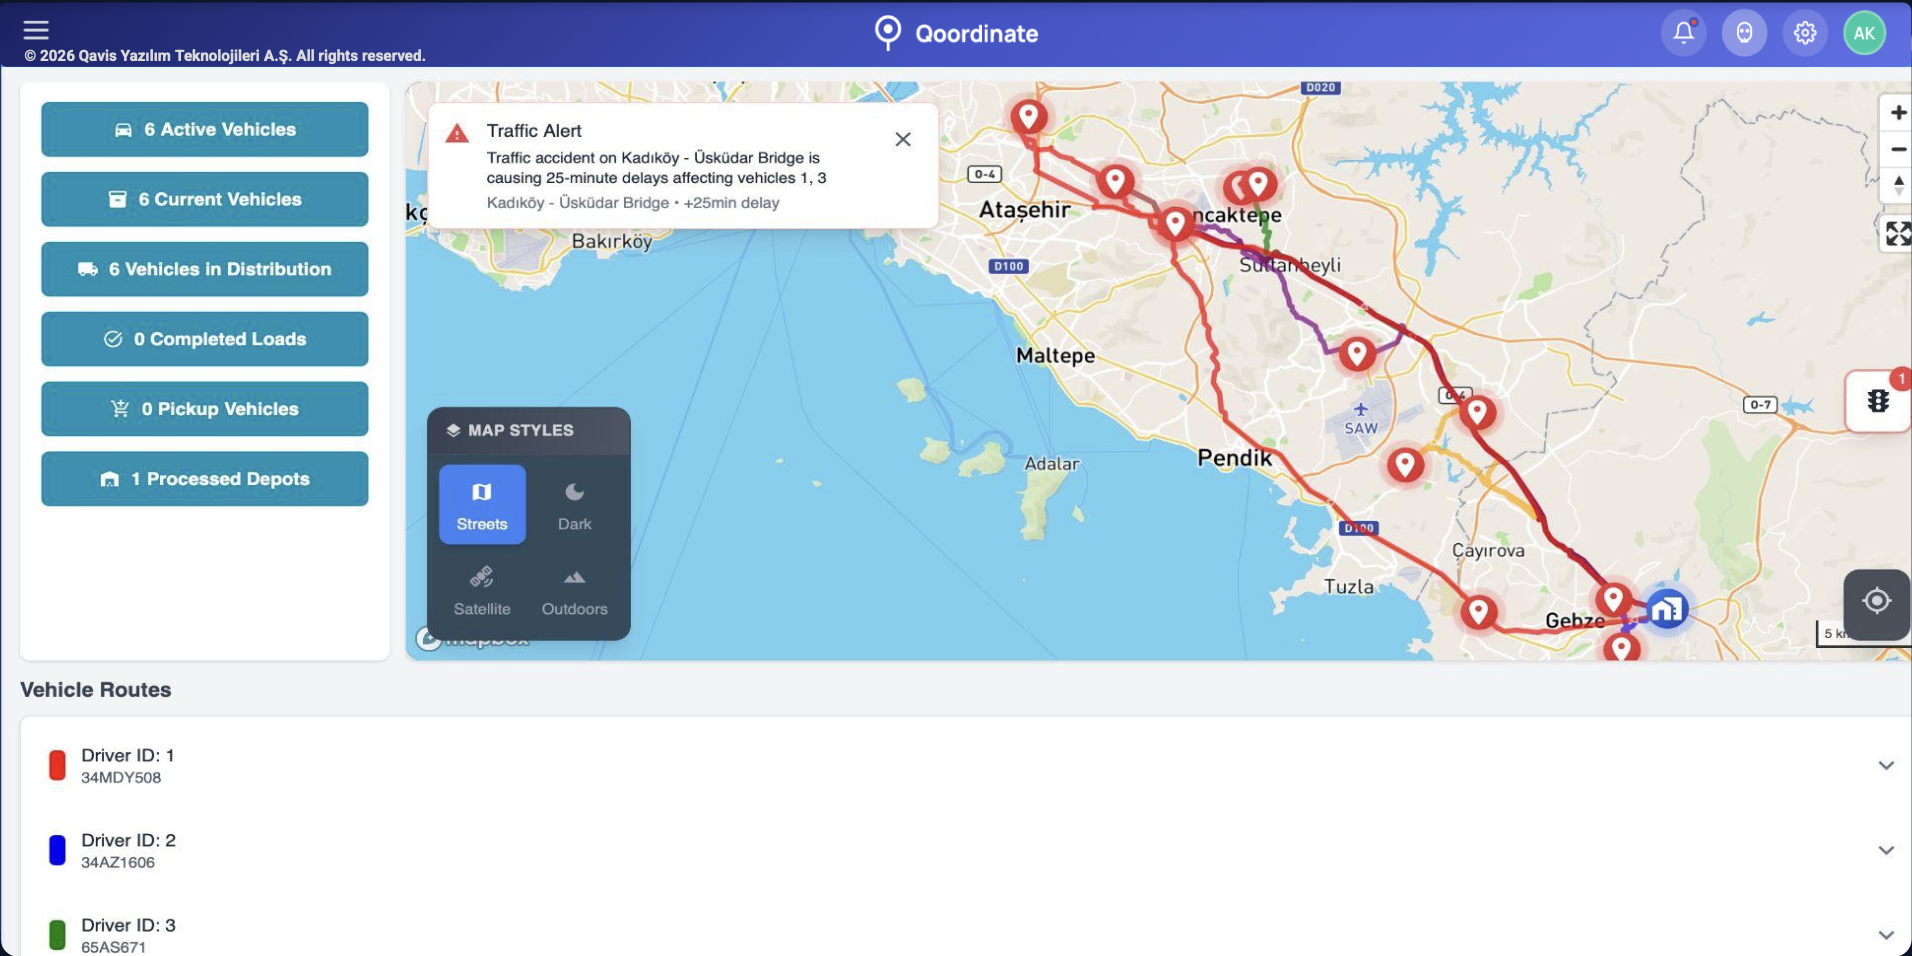Open the AK user avatar menu

(x=1865, y=33)
